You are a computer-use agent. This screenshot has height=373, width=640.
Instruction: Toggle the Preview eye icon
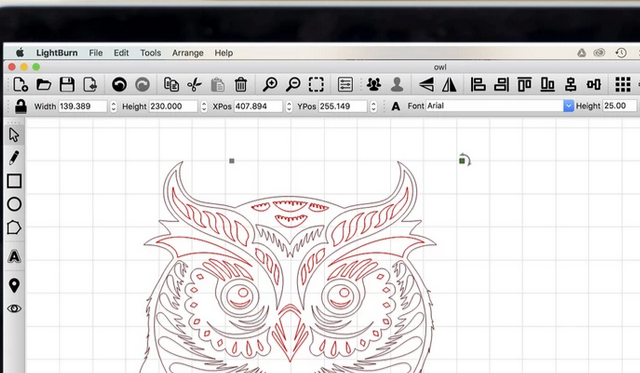tap(14, 309)
